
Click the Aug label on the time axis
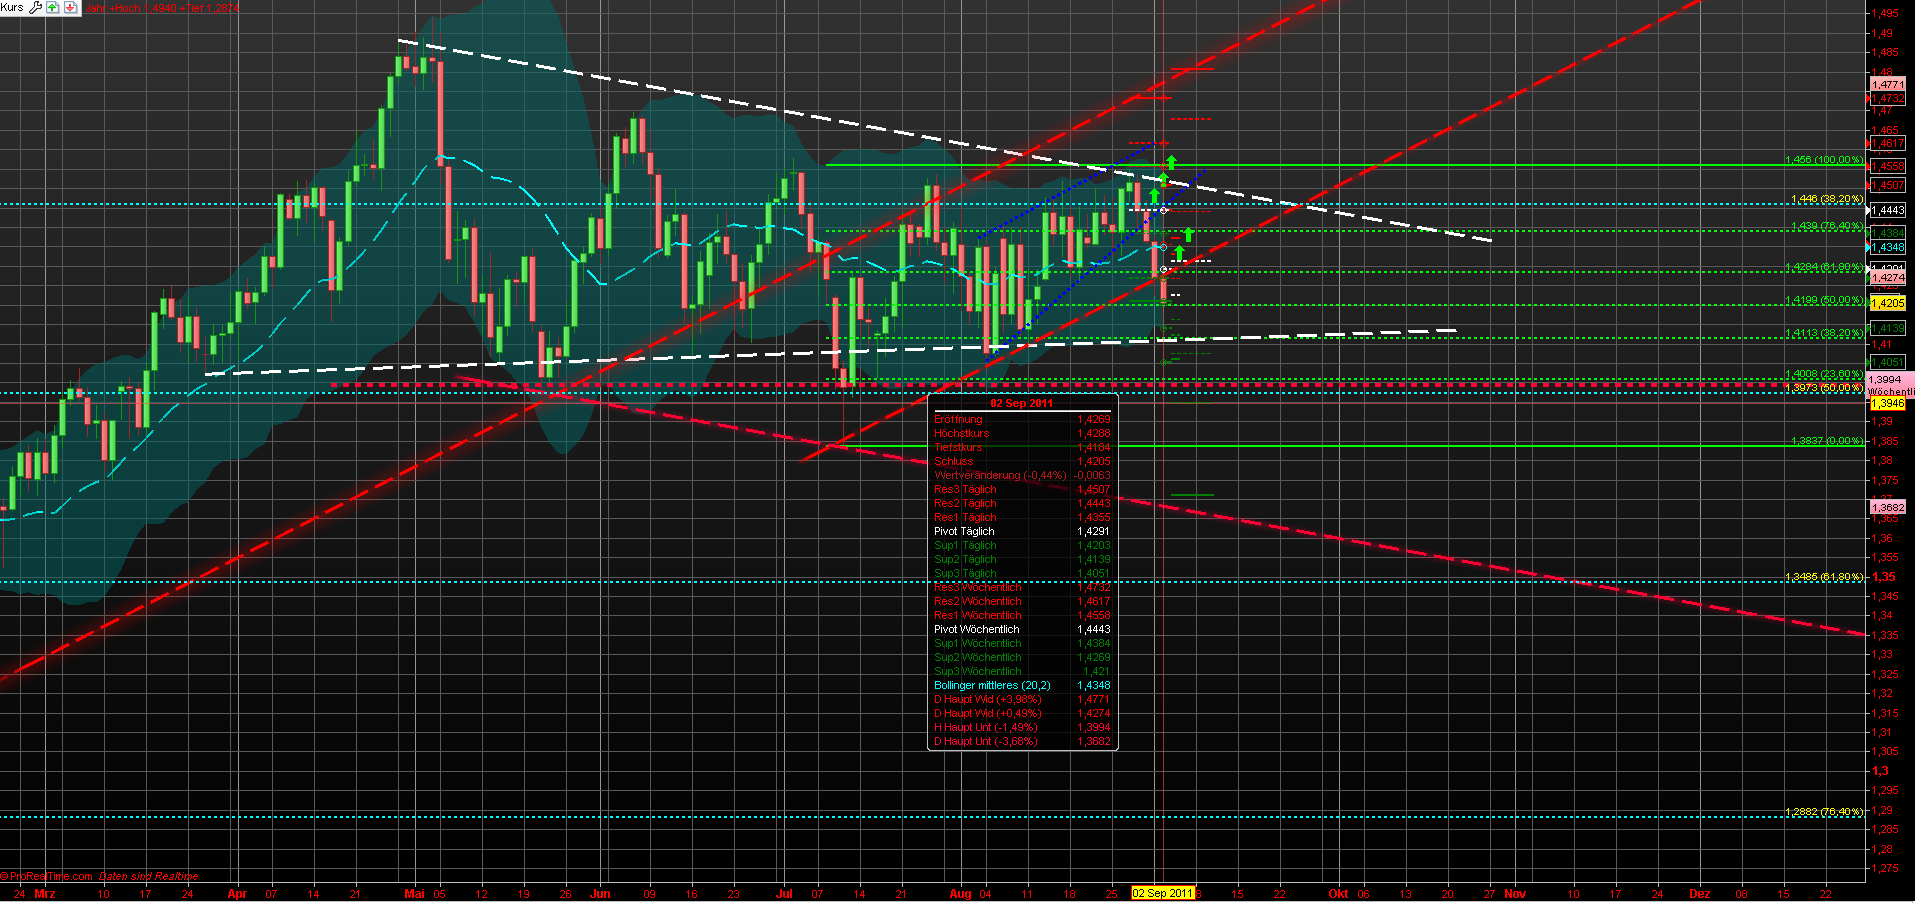(x=958, y=894)
